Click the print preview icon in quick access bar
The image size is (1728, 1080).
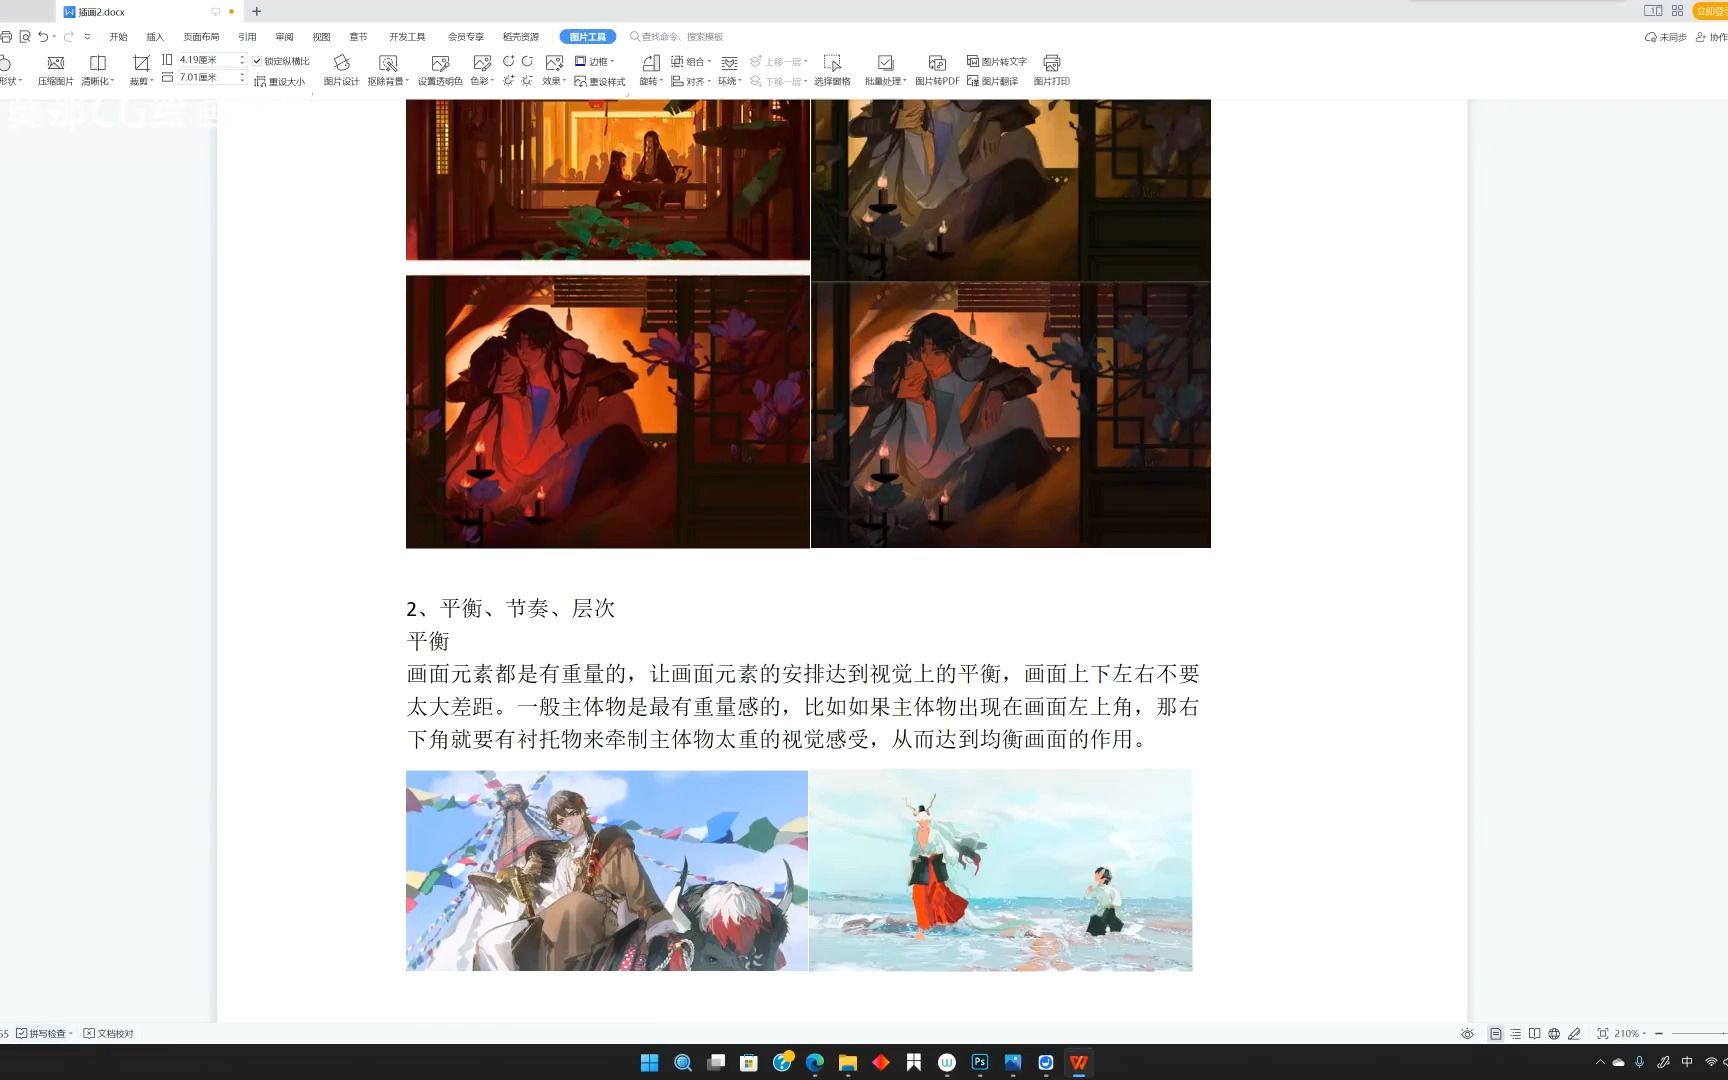[25, 37]
